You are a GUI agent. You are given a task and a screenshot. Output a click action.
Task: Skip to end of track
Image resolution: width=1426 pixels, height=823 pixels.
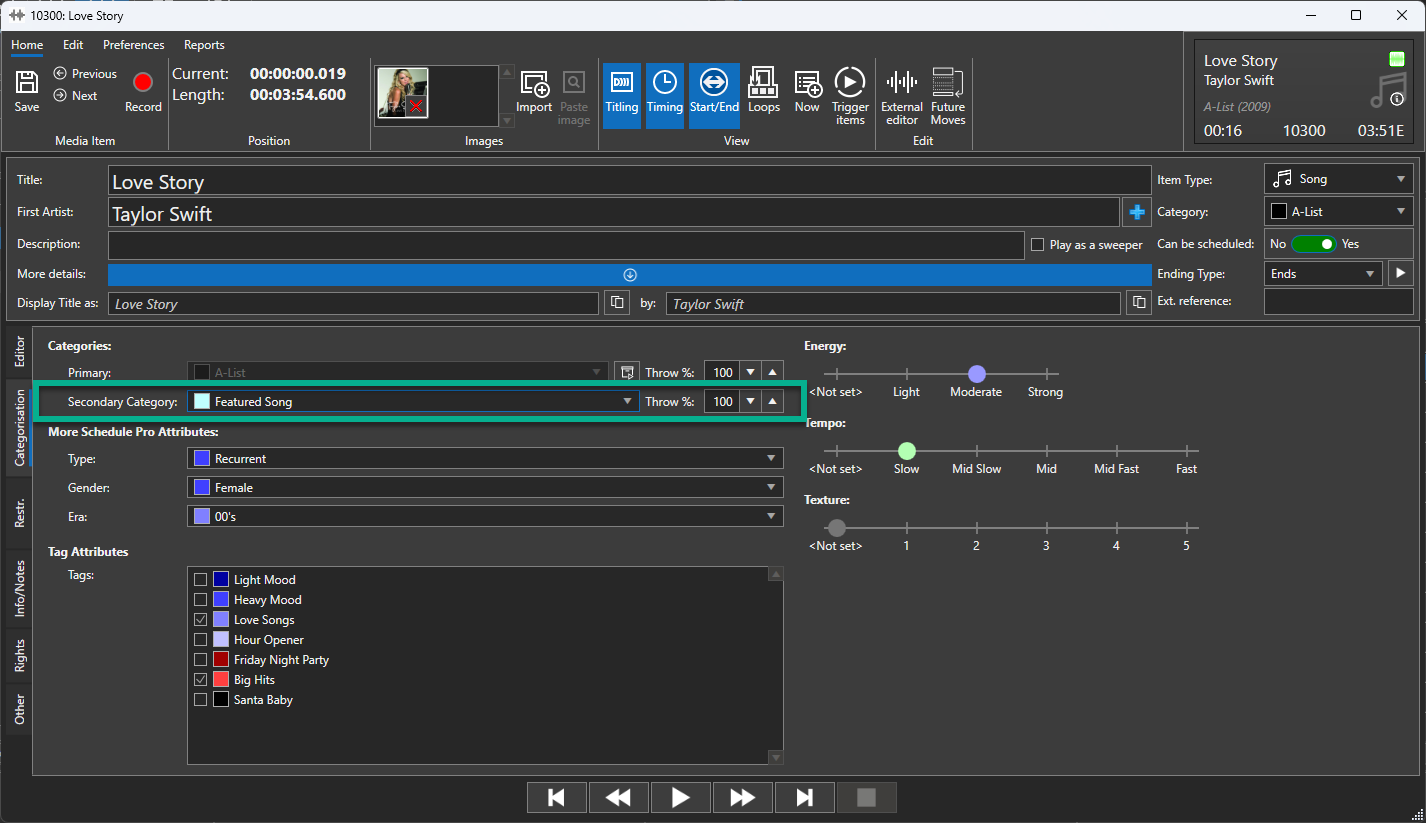coord(805,797)
